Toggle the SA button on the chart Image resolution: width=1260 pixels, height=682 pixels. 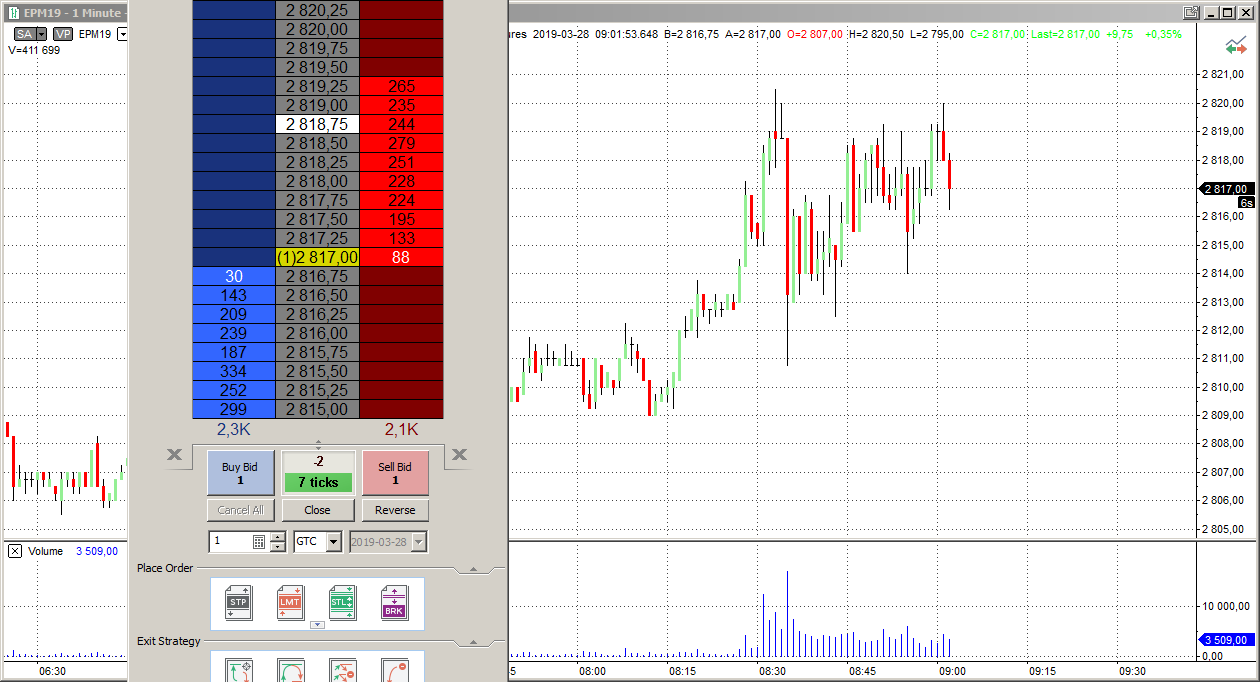point(24,34)
